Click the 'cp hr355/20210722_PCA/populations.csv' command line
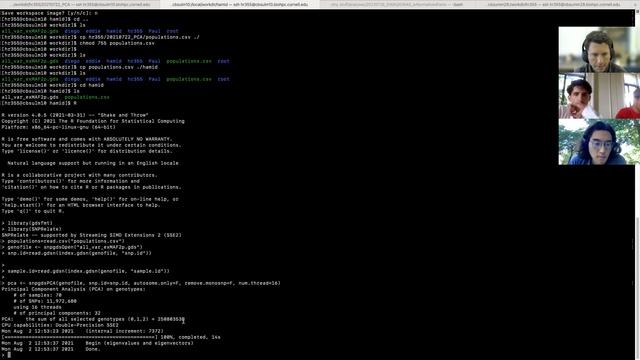This screenshot has height=360, width=640. pyautogui.click(x=100, y=37)
